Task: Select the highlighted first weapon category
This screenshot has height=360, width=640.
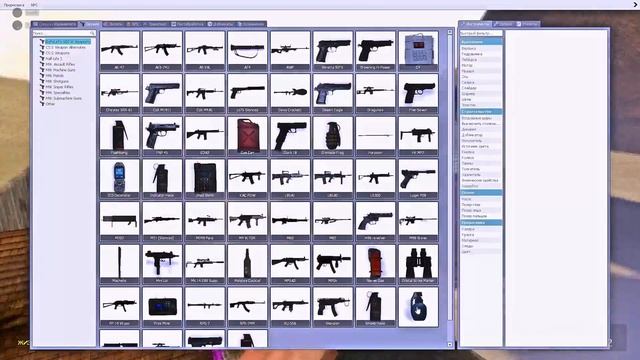Action: click(67, 42)
